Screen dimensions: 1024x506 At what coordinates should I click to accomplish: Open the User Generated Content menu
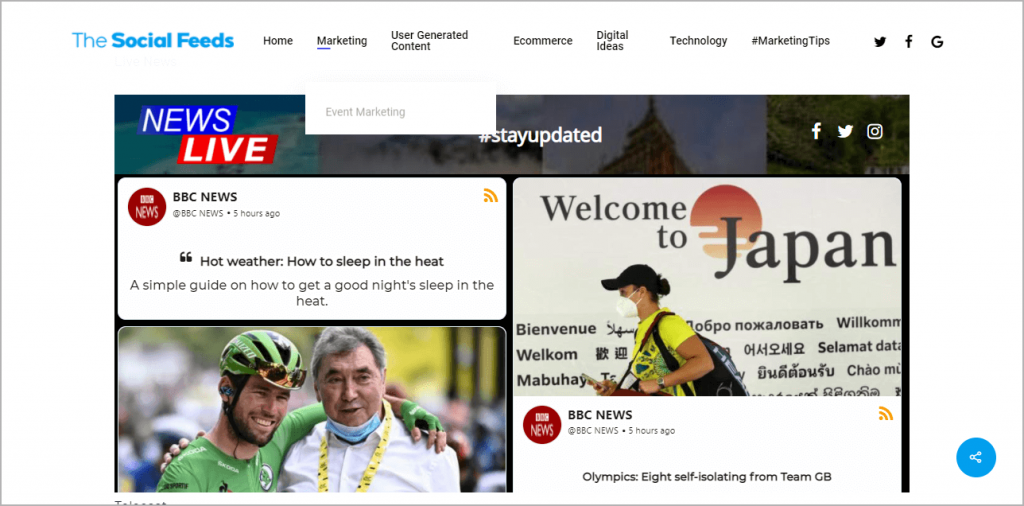click(430, 40)
